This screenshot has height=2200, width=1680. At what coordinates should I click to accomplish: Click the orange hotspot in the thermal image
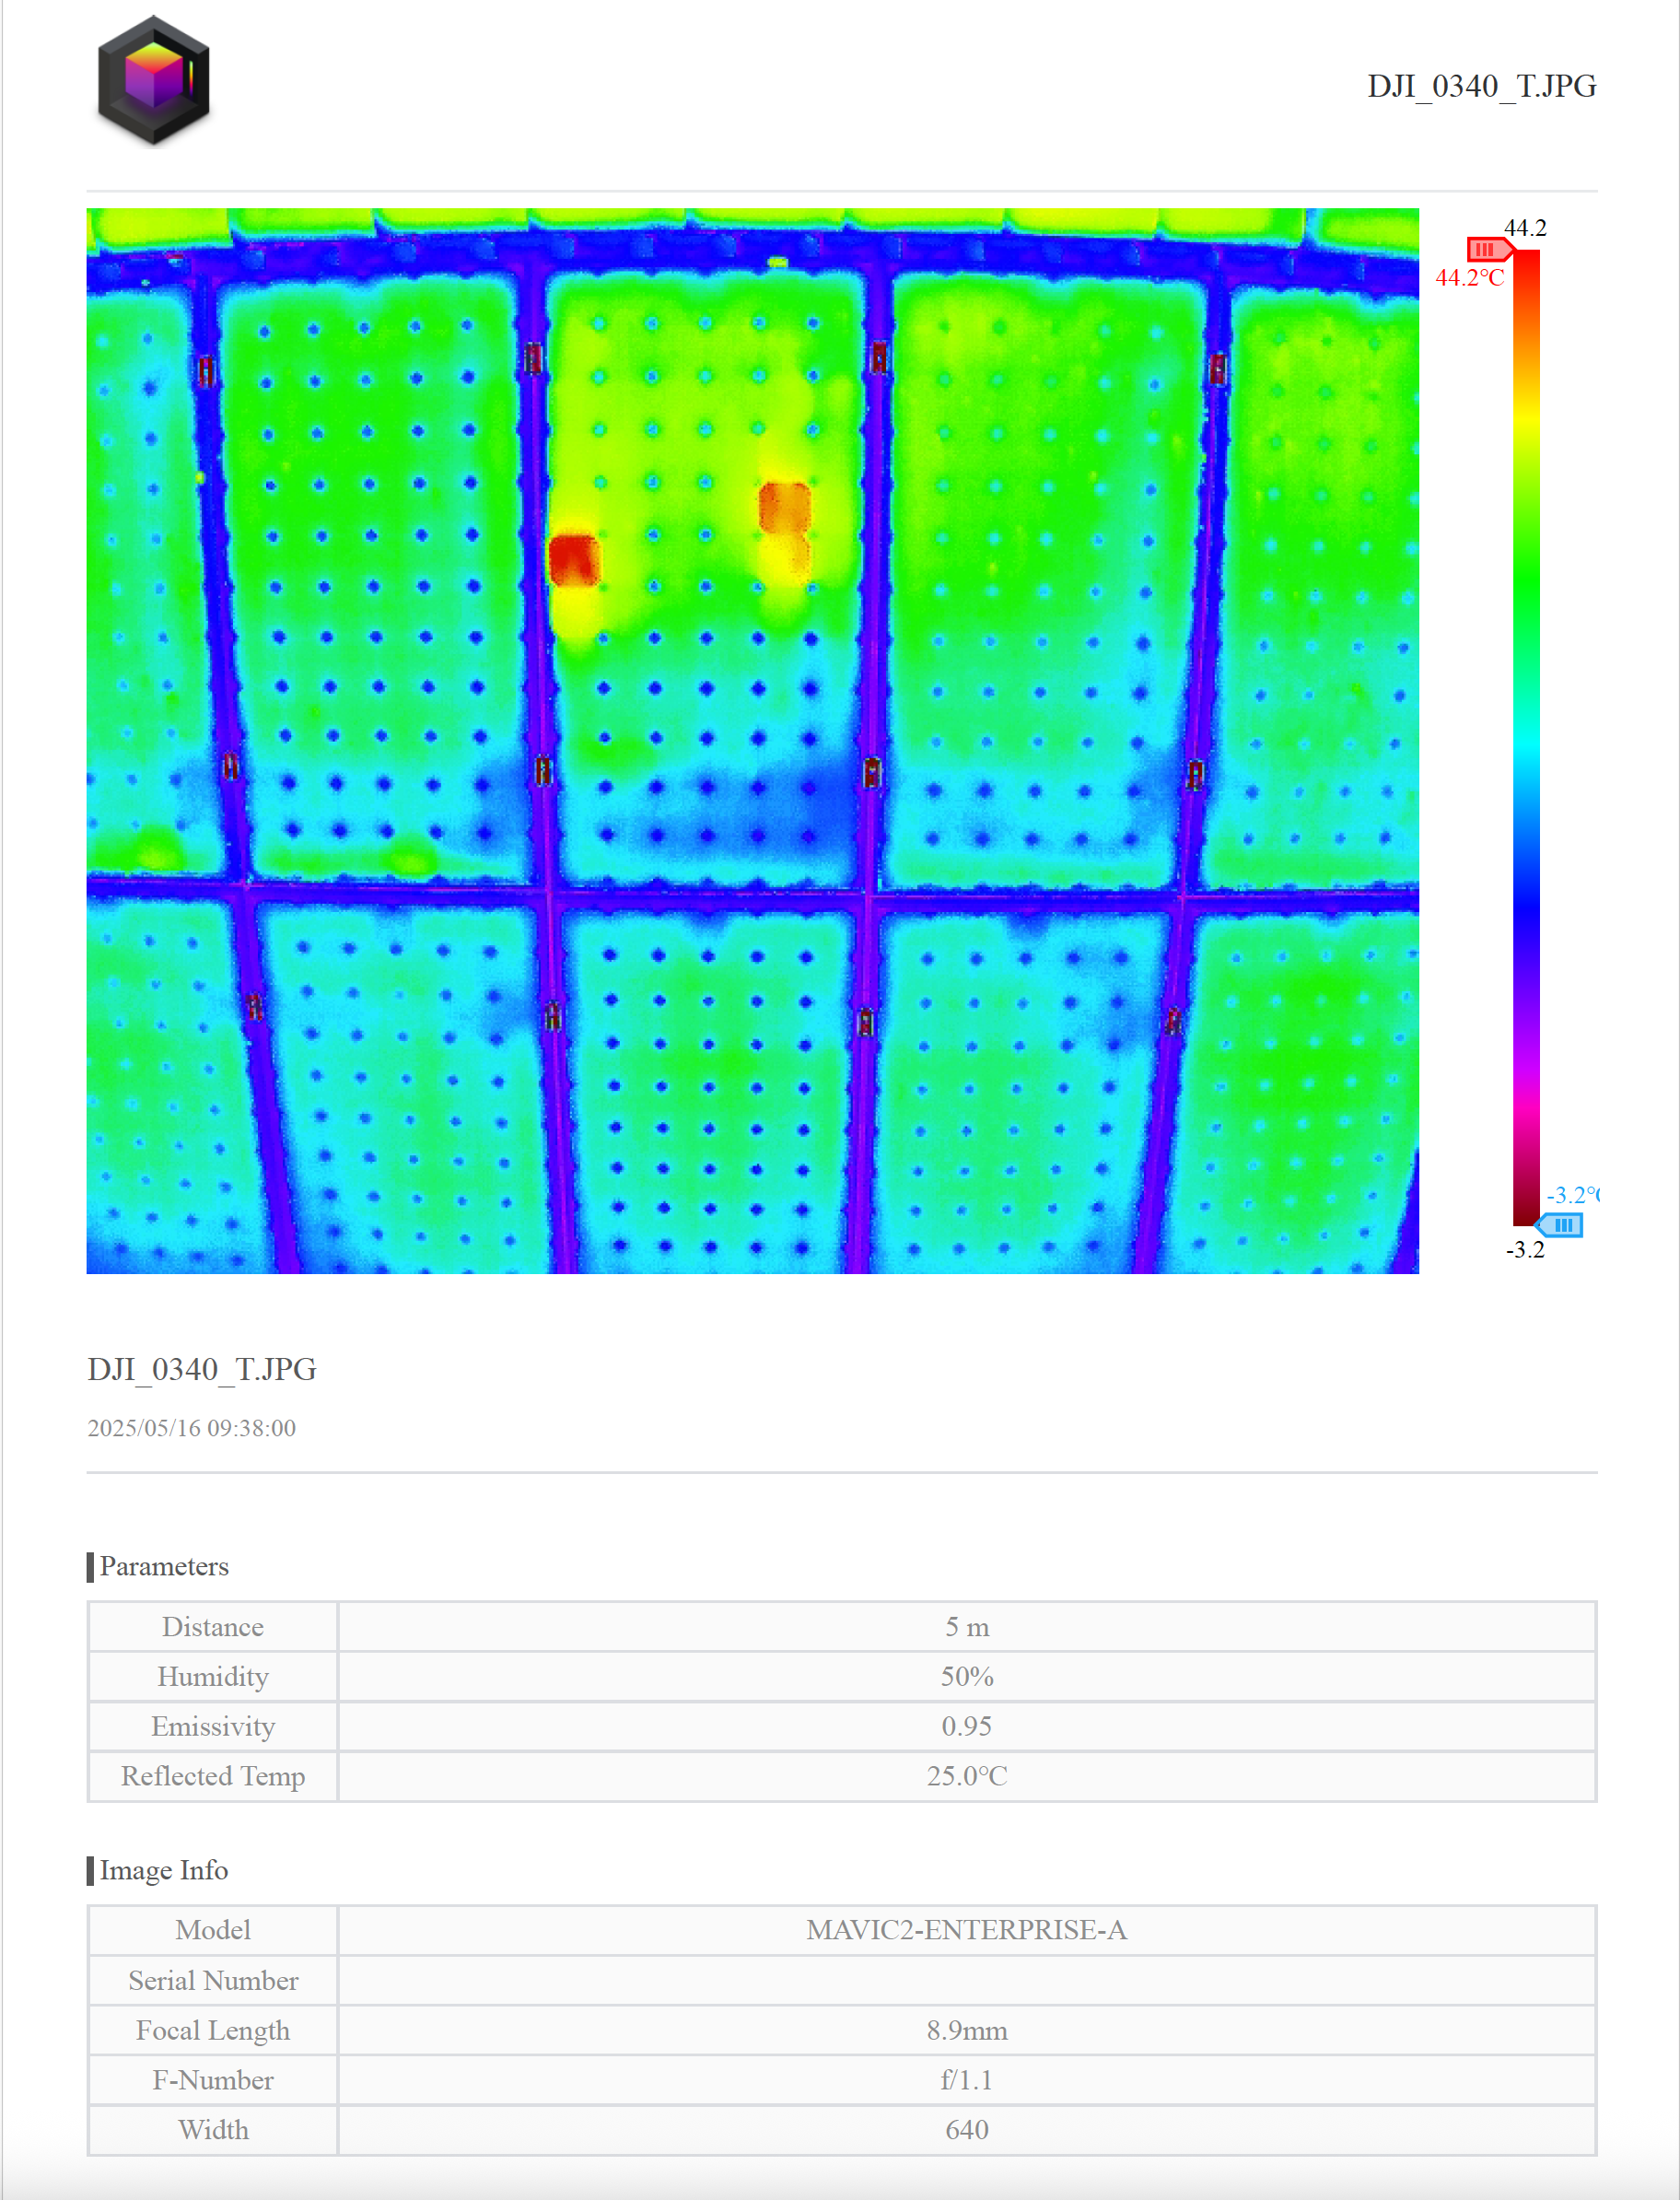point(784,508)
